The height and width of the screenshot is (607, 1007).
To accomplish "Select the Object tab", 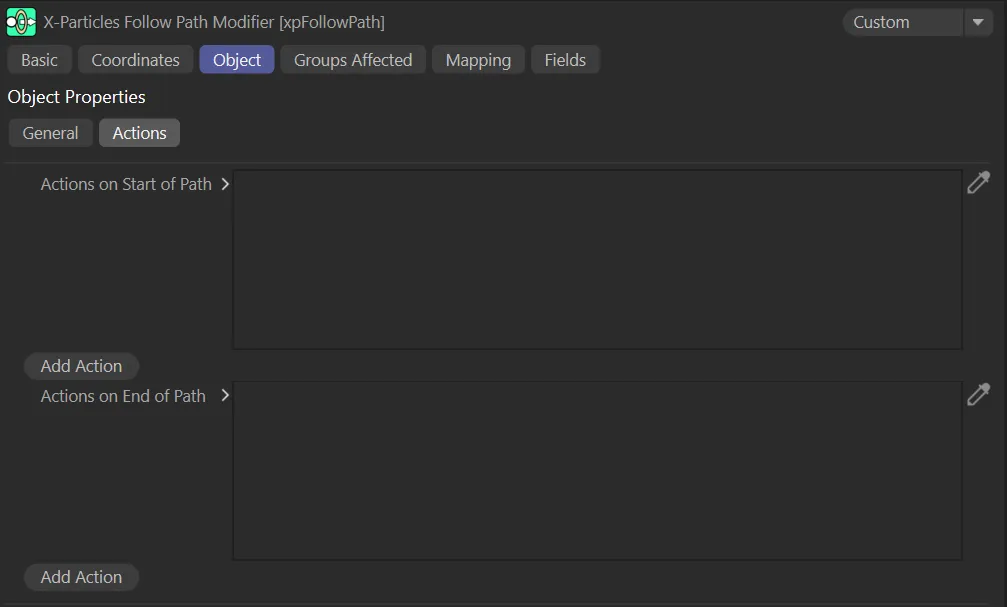I will pyautogui.click(x=237, y=60).
